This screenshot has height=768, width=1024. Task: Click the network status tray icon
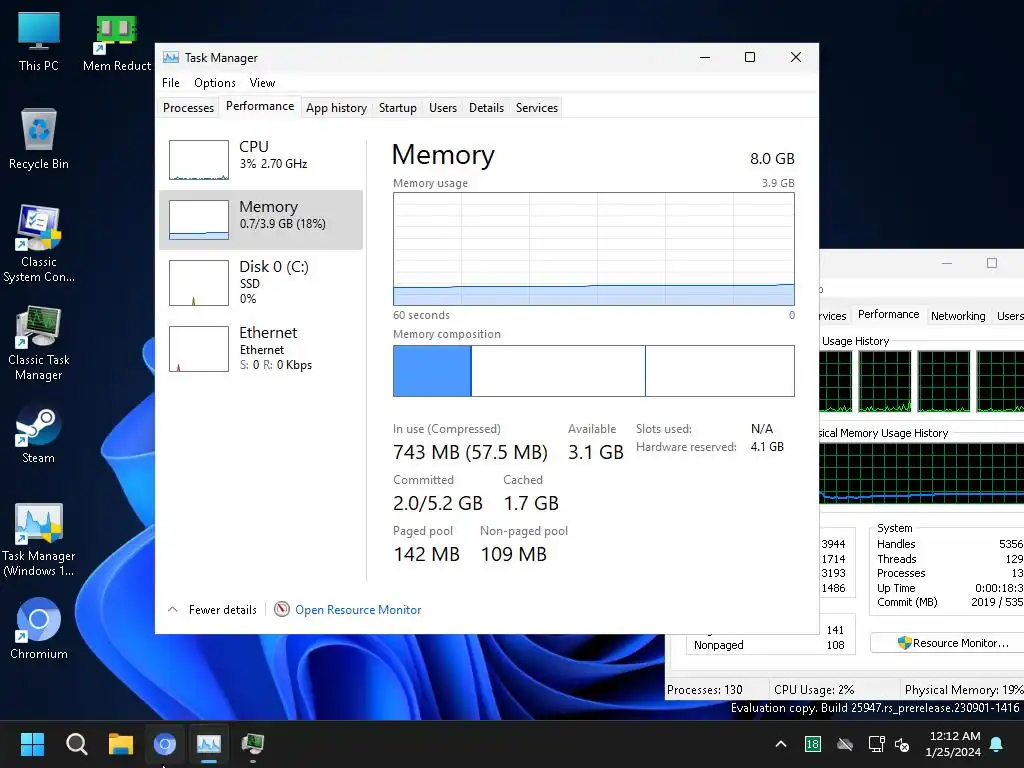pyautogui.click(x=876, y=744)
